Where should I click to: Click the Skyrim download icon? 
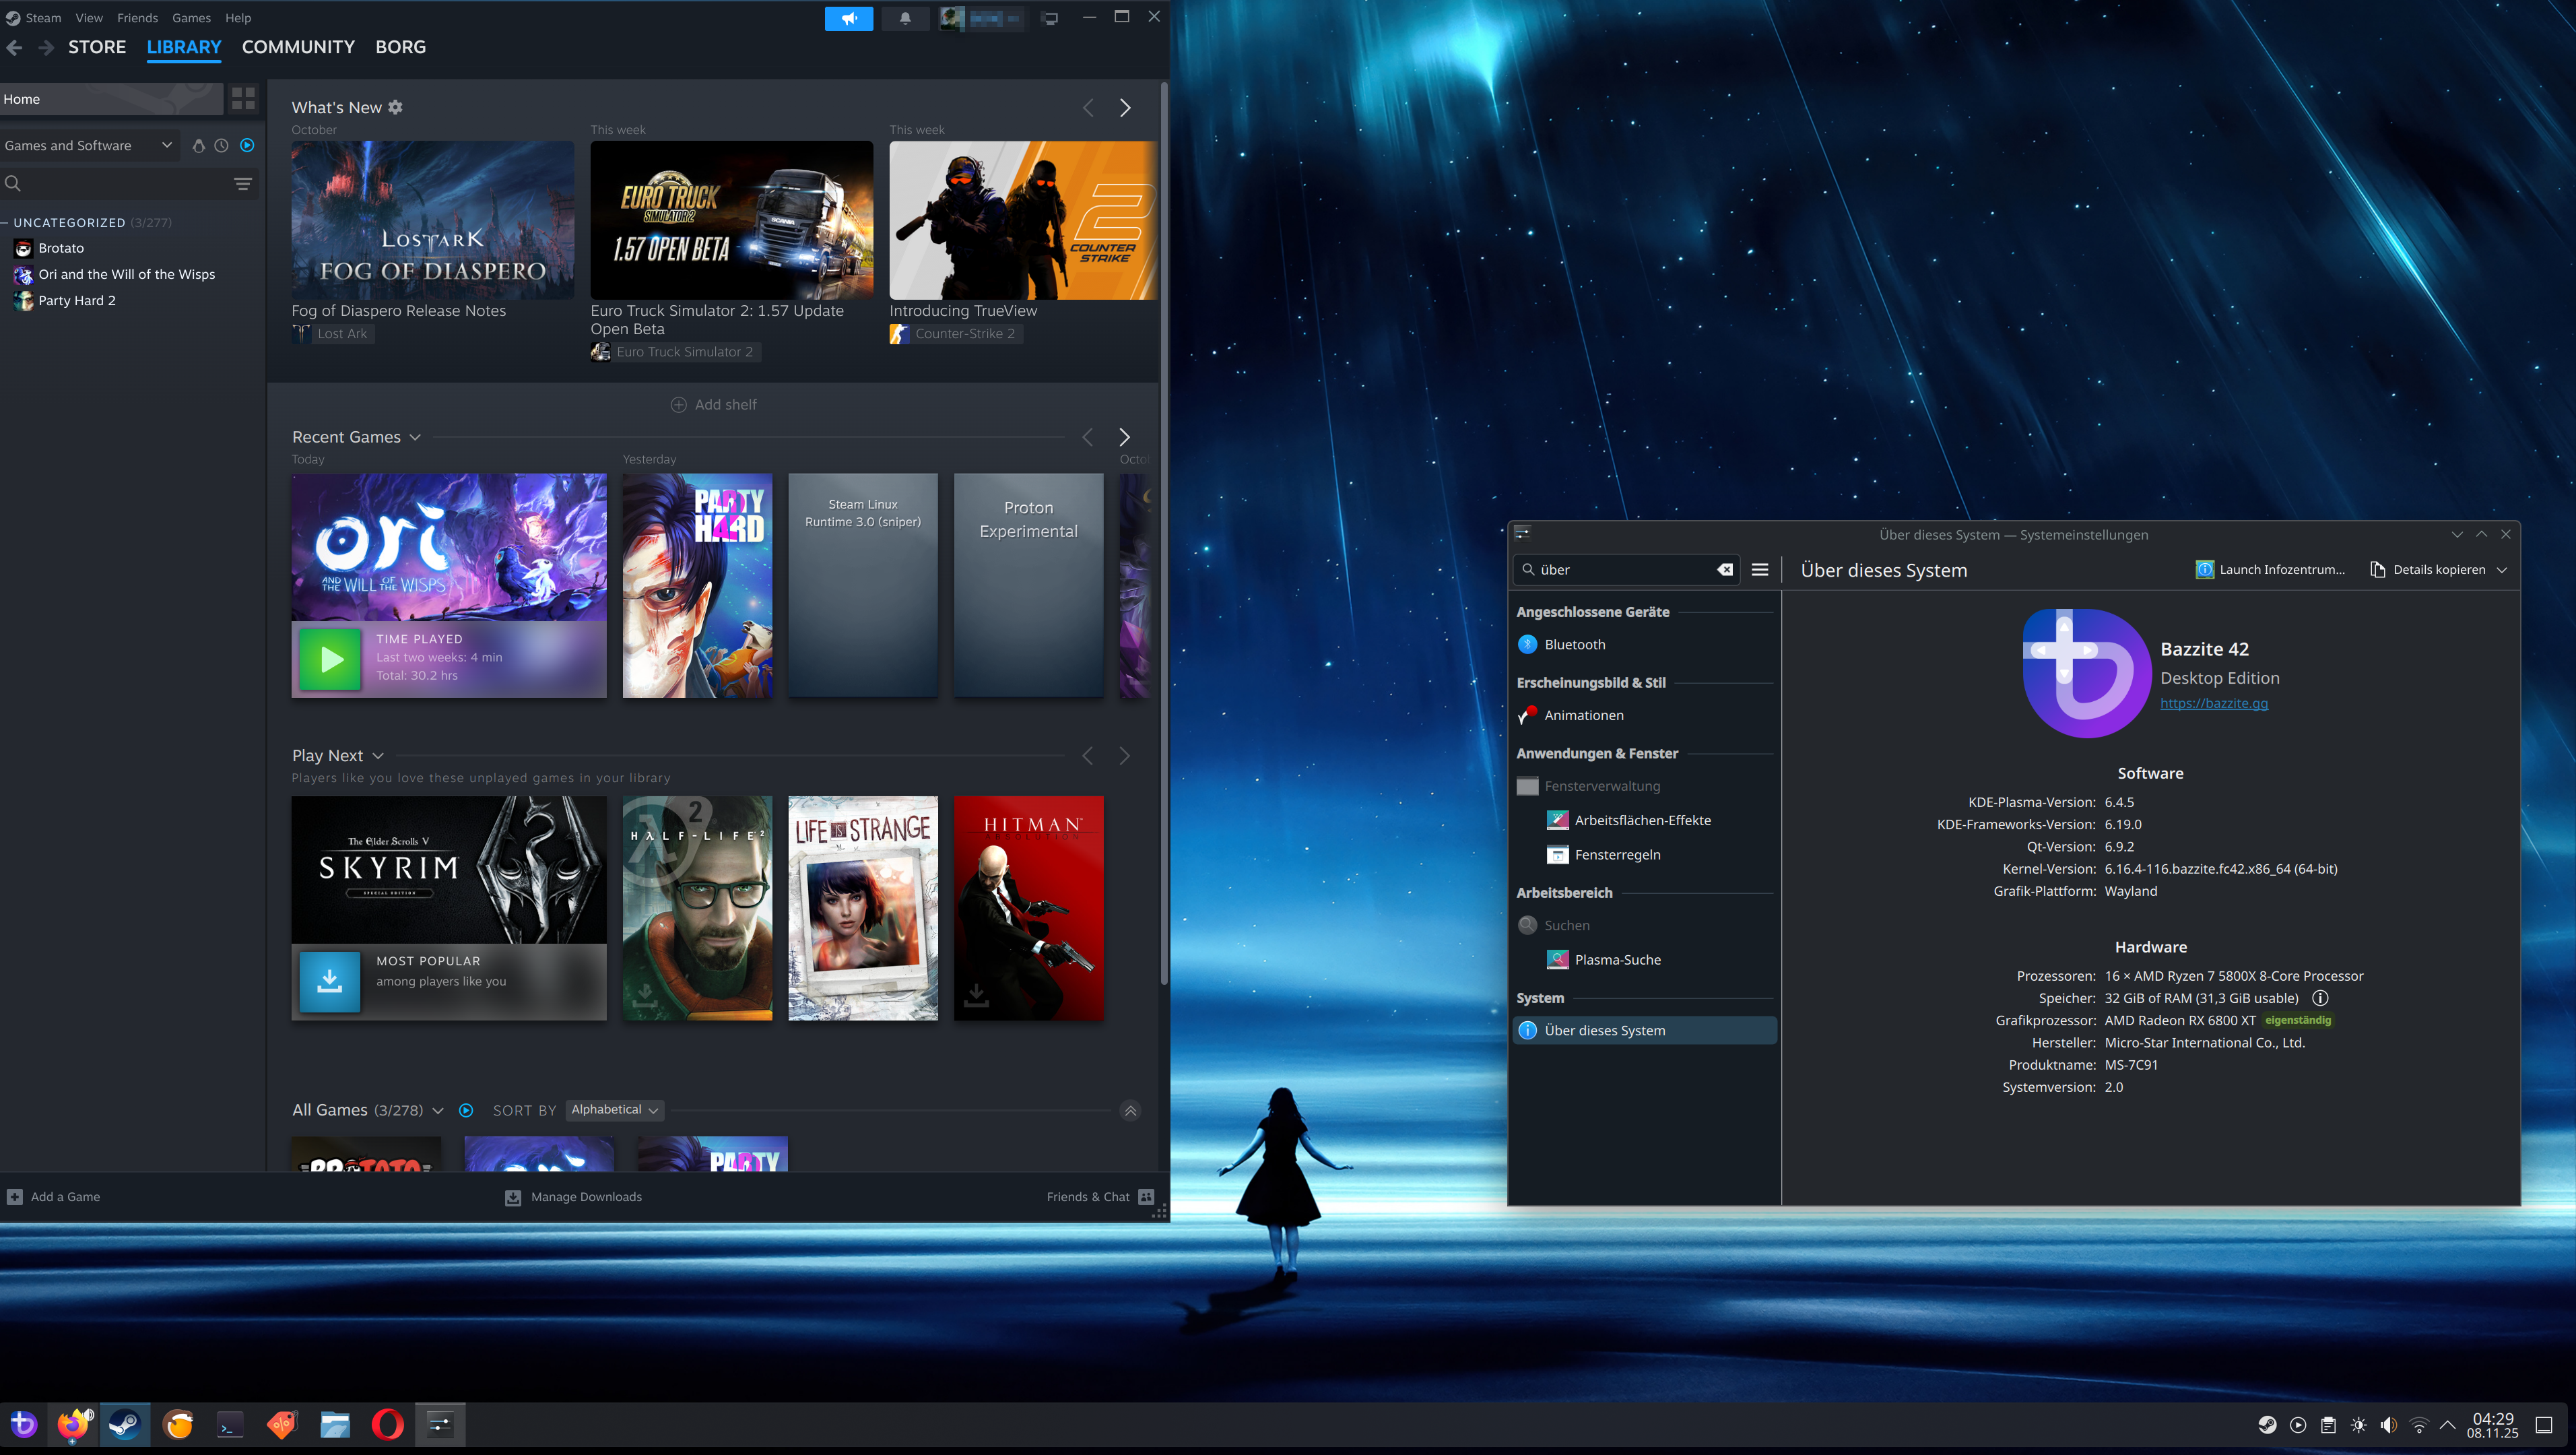[x=330, y=981]
